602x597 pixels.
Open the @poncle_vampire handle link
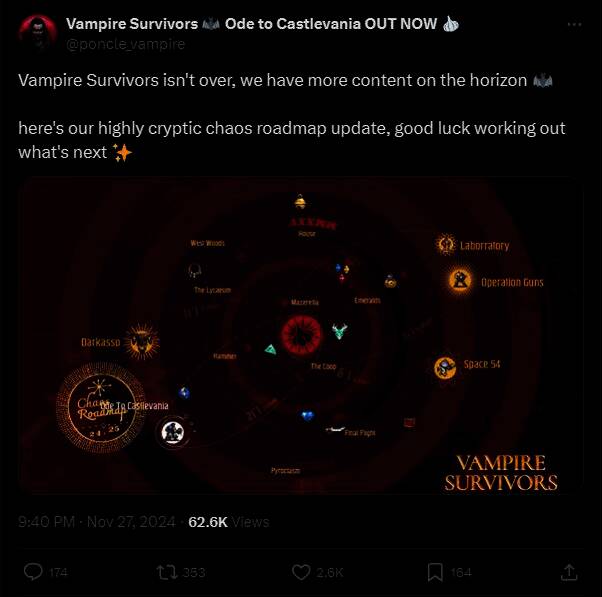click(126, 44)
